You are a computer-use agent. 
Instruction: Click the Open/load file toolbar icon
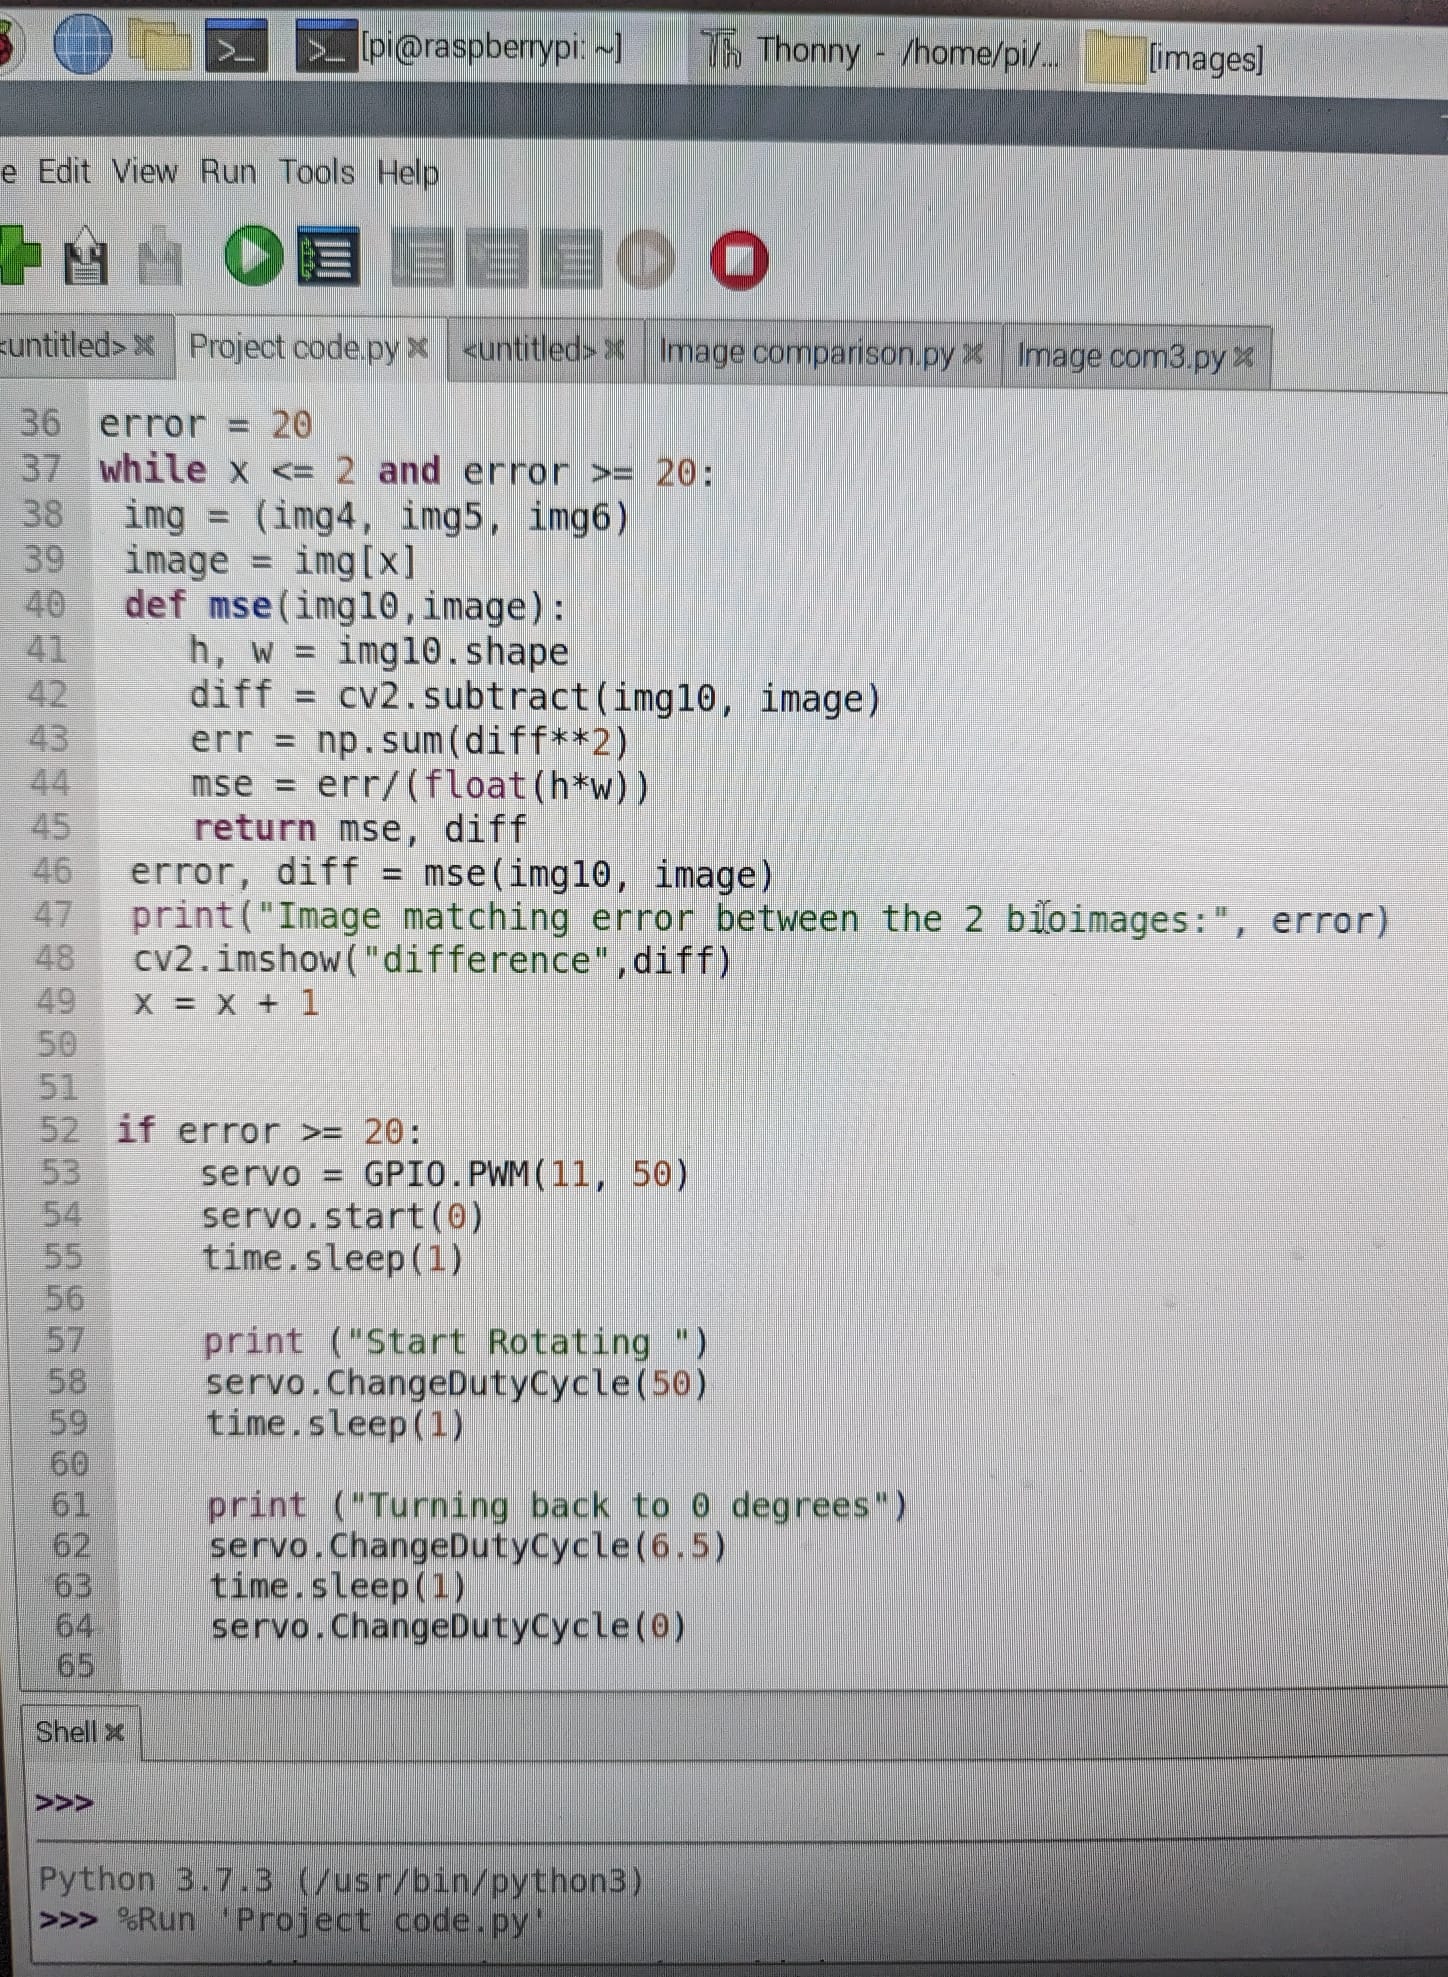click(x=86, y=256)
